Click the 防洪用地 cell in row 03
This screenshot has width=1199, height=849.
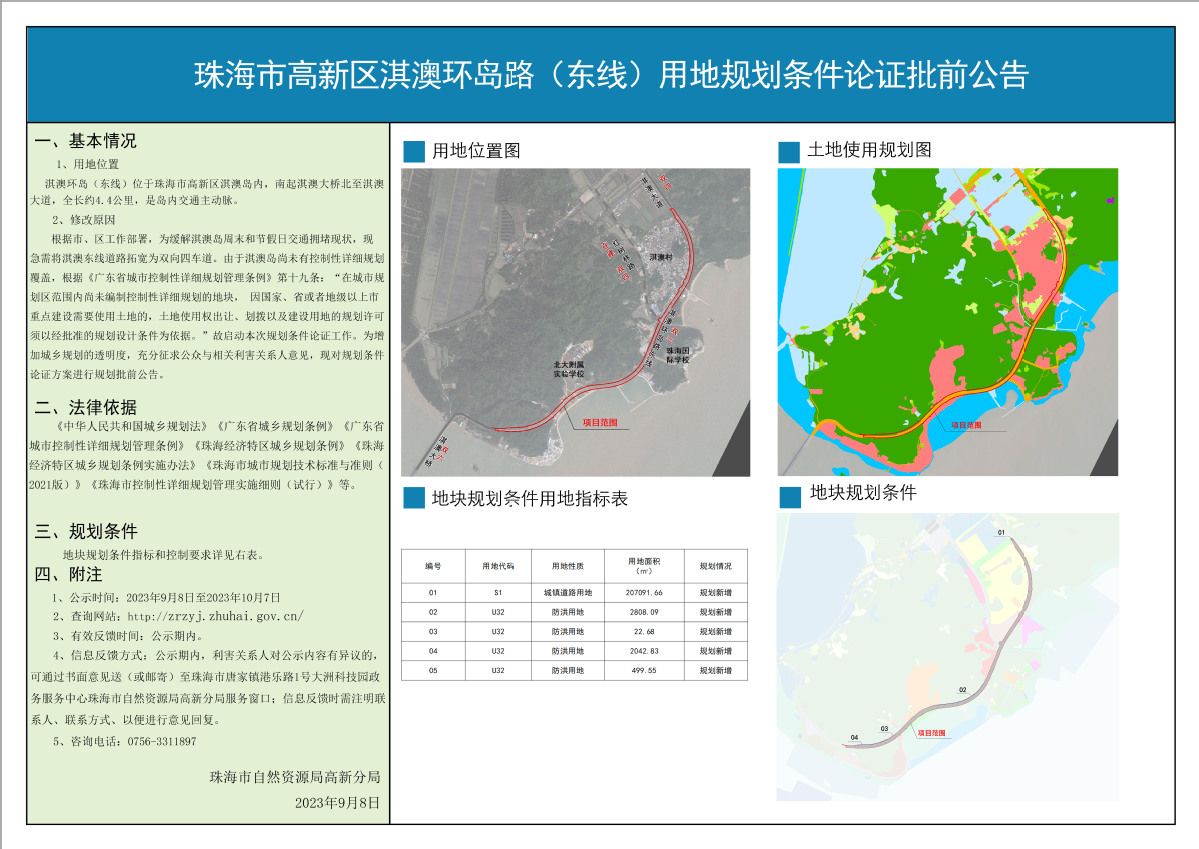pyautogui.click(x=567, y=632)
